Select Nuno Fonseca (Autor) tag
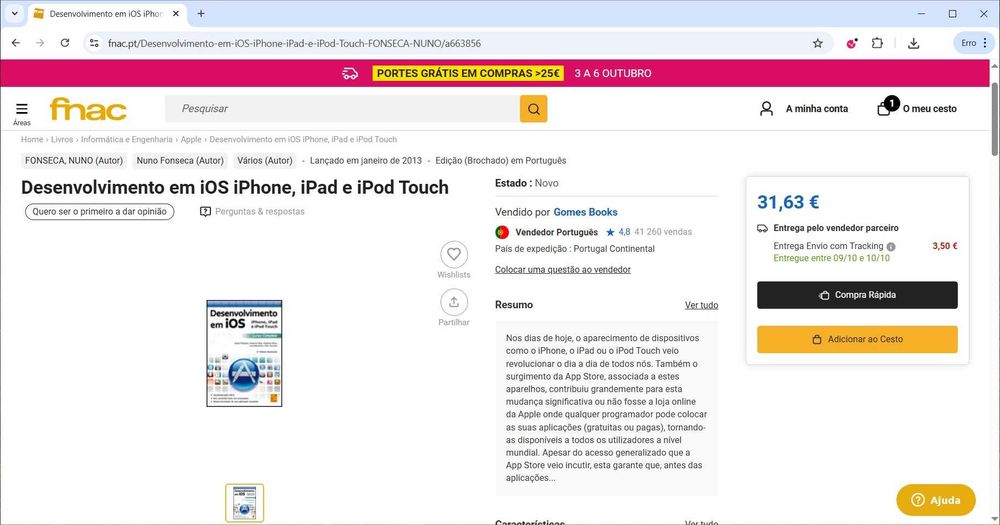The height and width of the screenshot is (525, 1000). click(180, 161)
